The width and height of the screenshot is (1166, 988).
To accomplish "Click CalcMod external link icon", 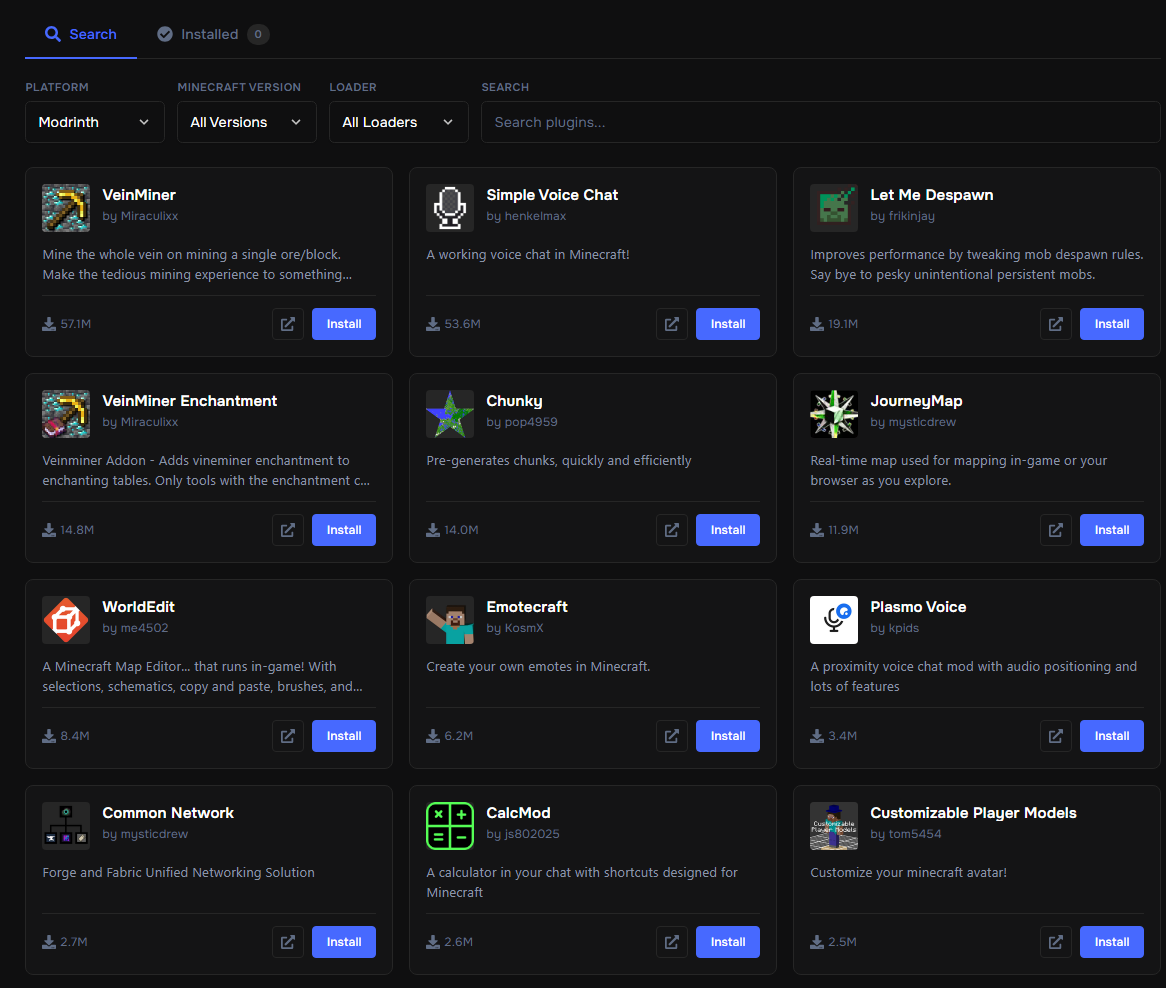I will coord(671,942).
